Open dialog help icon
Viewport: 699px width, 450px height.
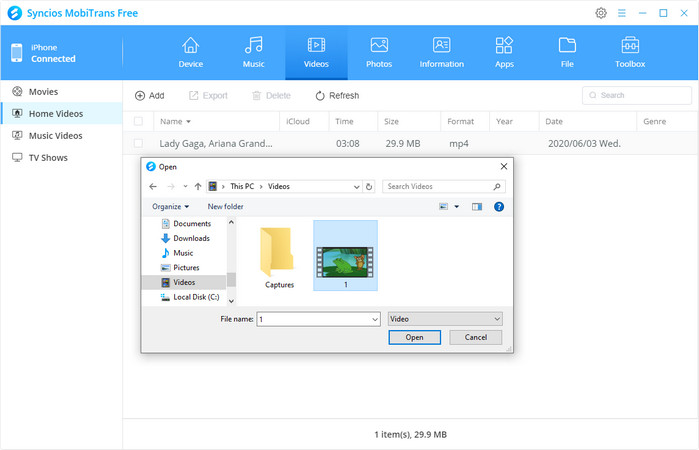[x=499, y=206]
